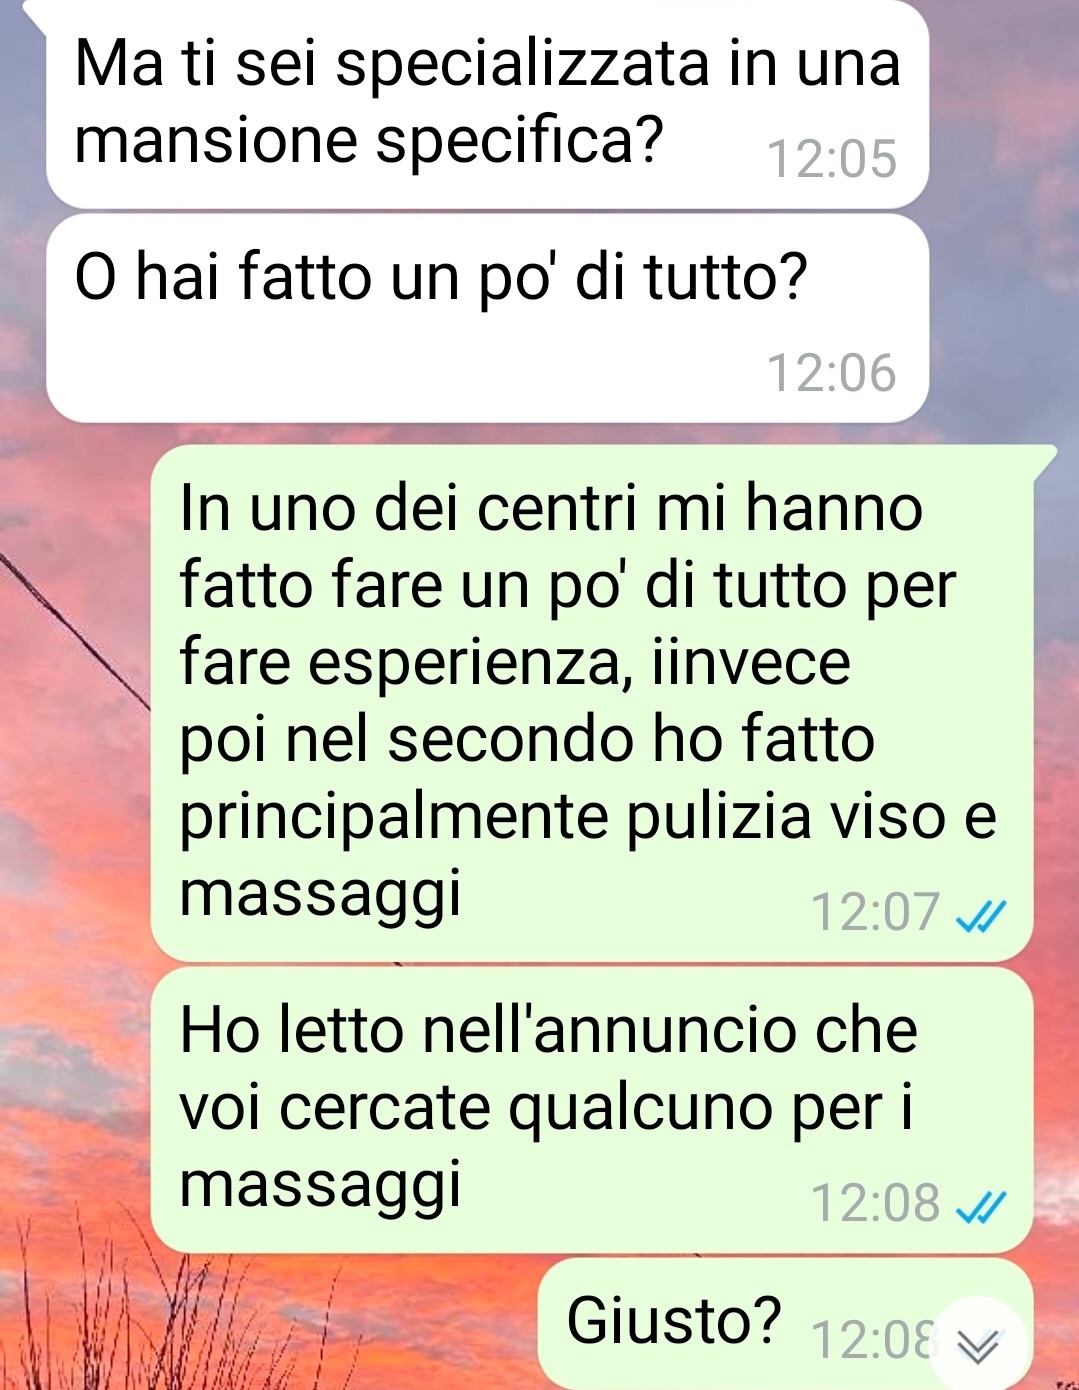
Task: Tap the 12:08 timestamp next to 'massaggi'
Action: [875, 1203]
